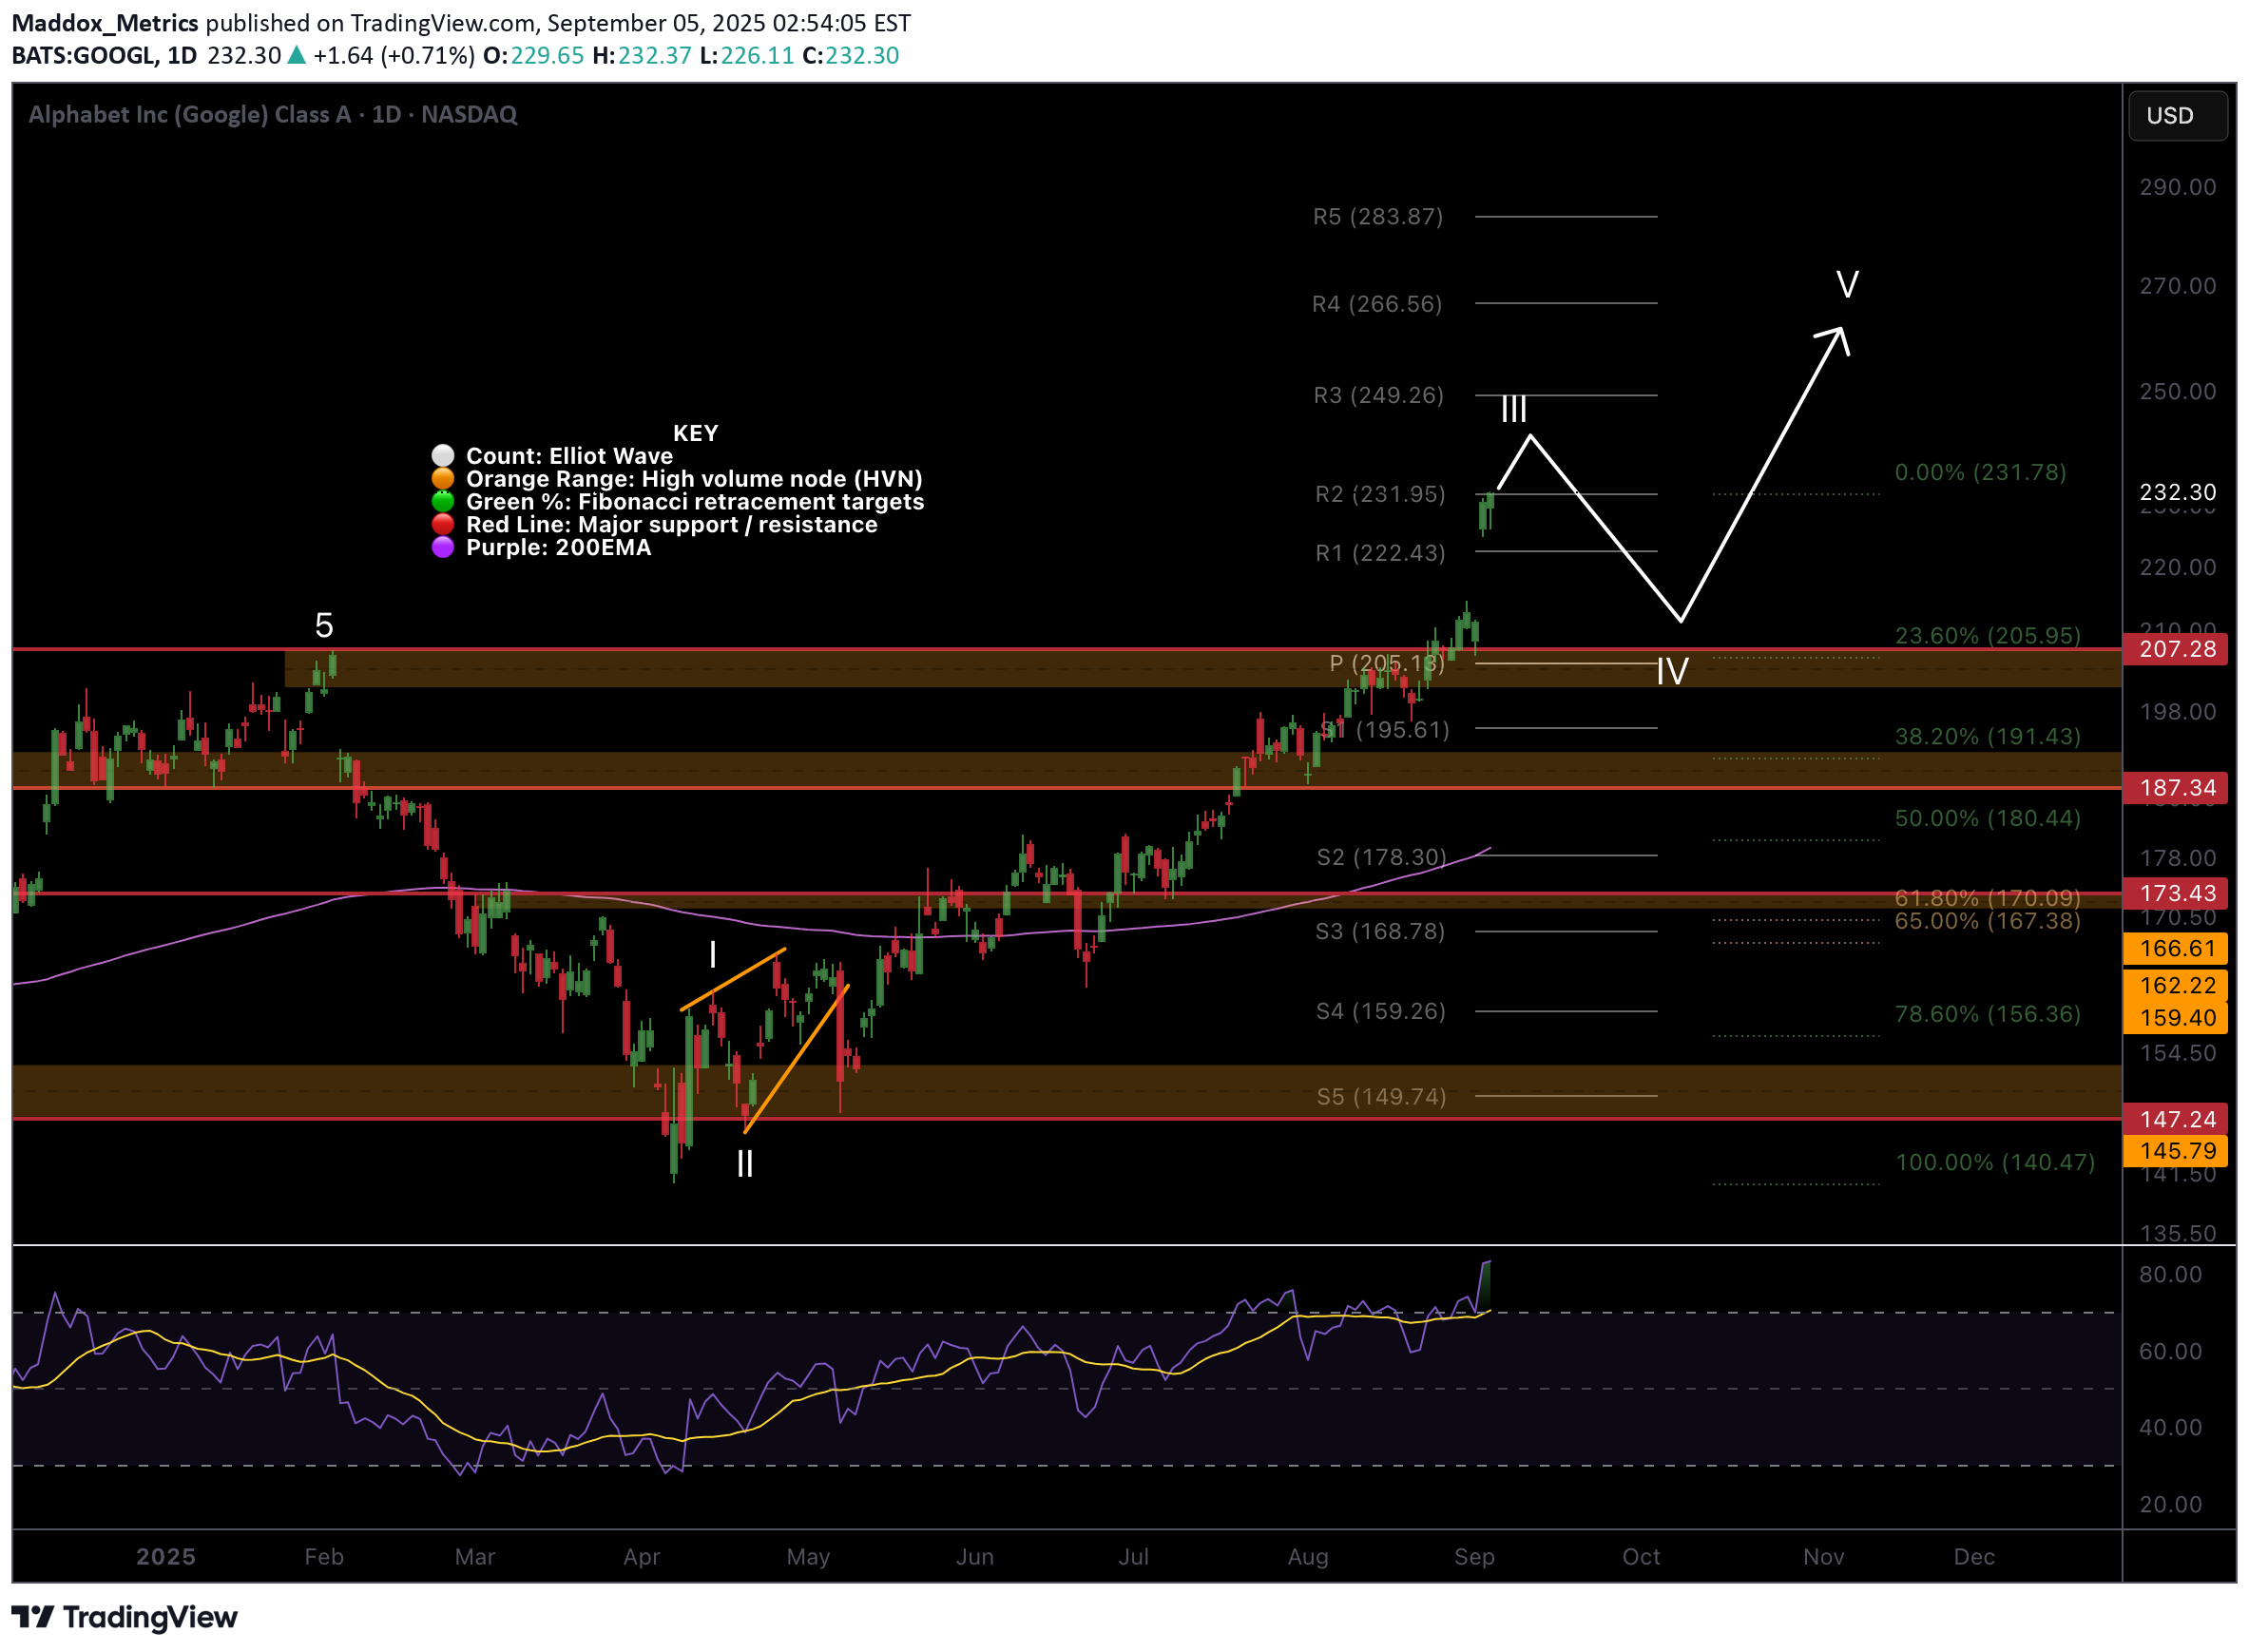Click the 2025 label on time axis

coord(165,1557)
